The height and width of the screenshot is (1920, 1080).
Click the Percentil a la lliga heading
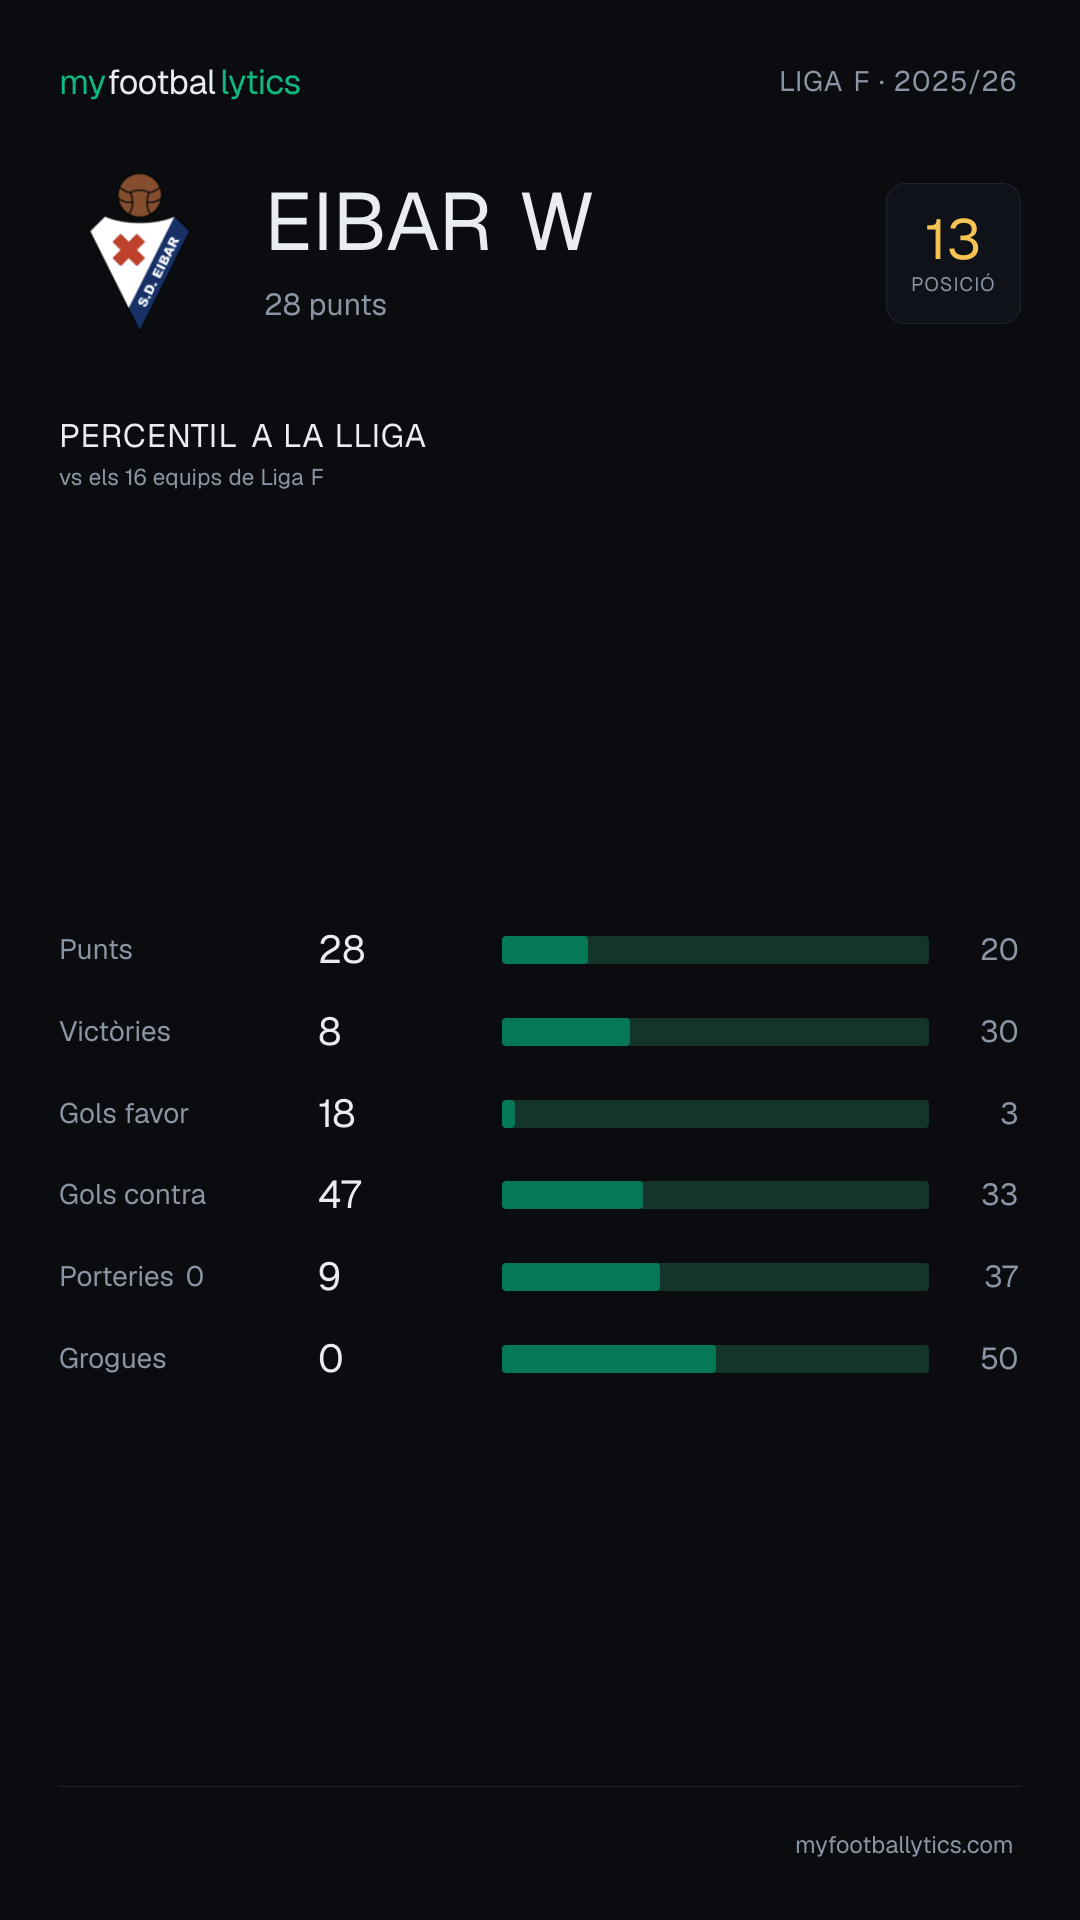pyautogui.click(x=243, y=436)
